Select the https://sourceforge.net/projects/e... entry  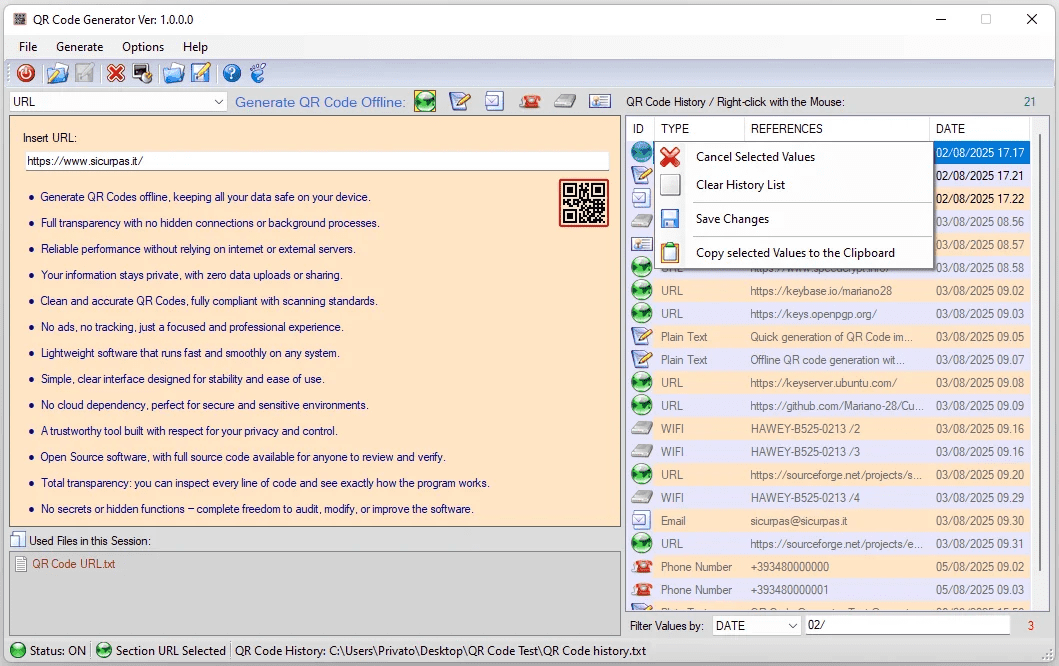[x=835, y=543]
